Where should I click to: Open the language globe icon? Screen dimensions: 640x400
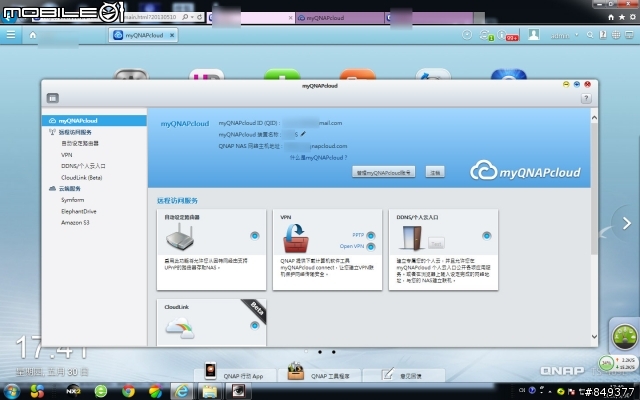click(x=616, y=35)
